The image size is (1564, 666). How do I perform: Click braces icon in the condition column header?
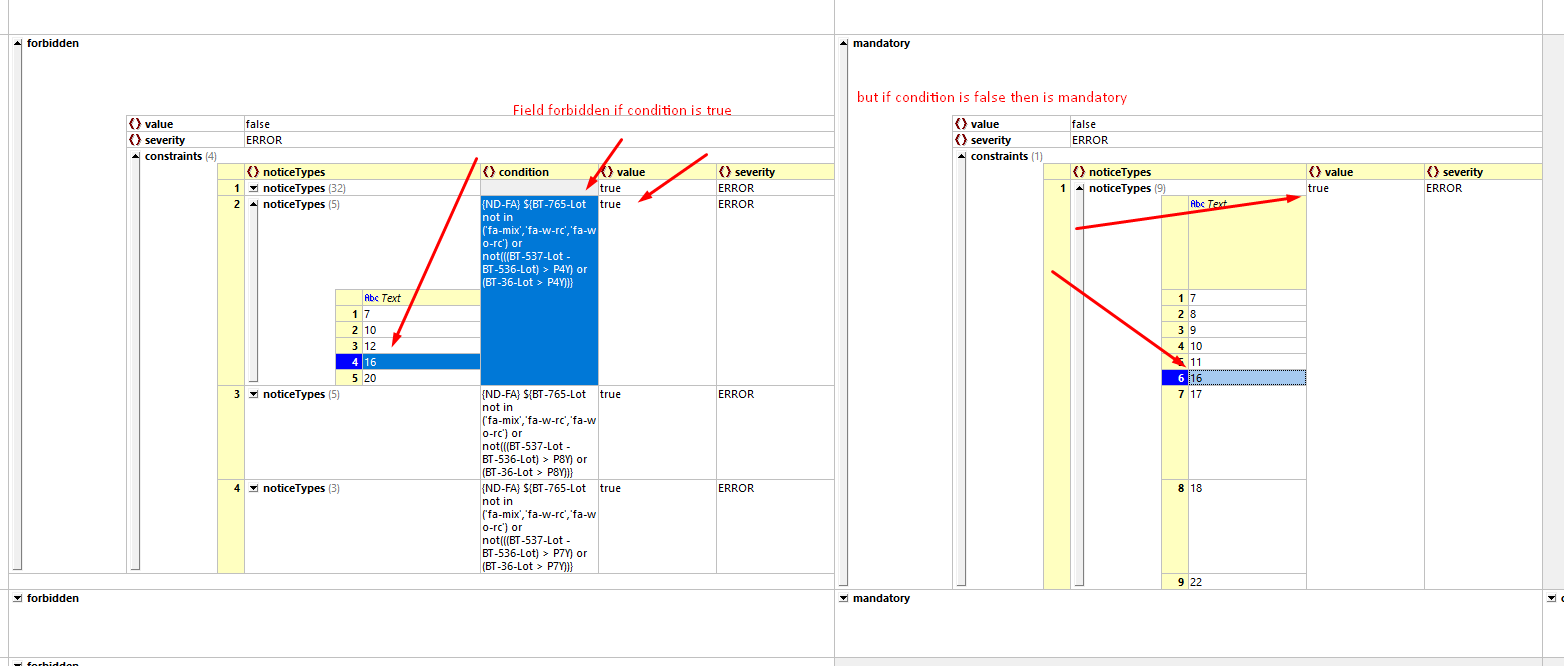(489, 172)
